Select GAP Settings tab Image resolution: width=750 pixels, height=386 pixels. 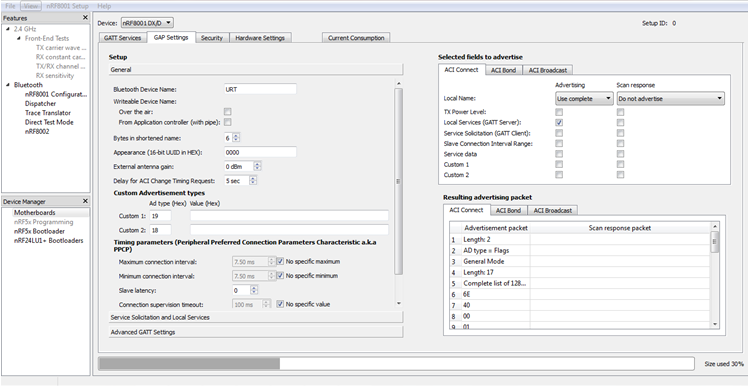171,37
